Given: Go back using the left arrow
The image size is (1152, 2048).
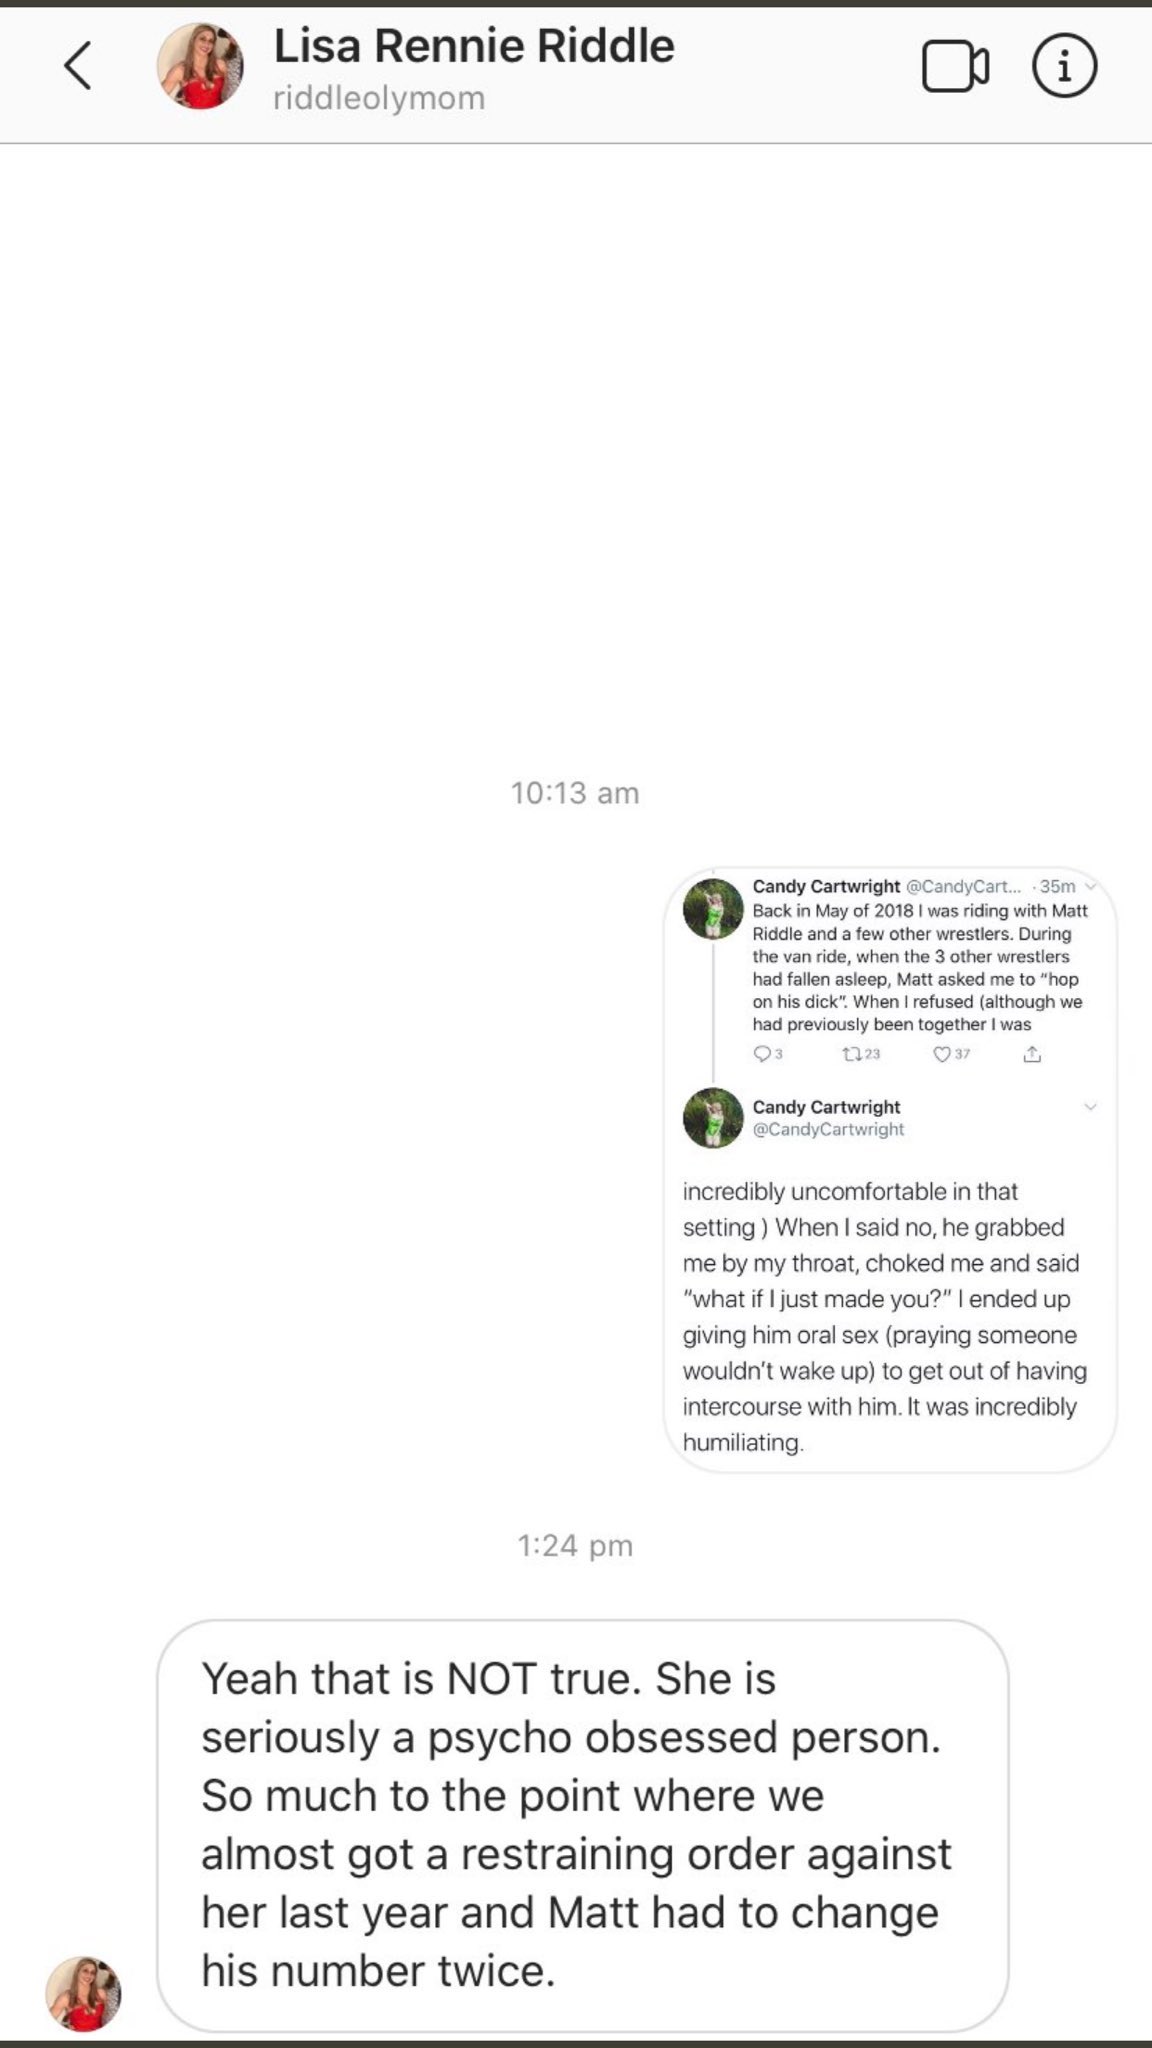Looking at the screenshot, I should tap(78, 66).
